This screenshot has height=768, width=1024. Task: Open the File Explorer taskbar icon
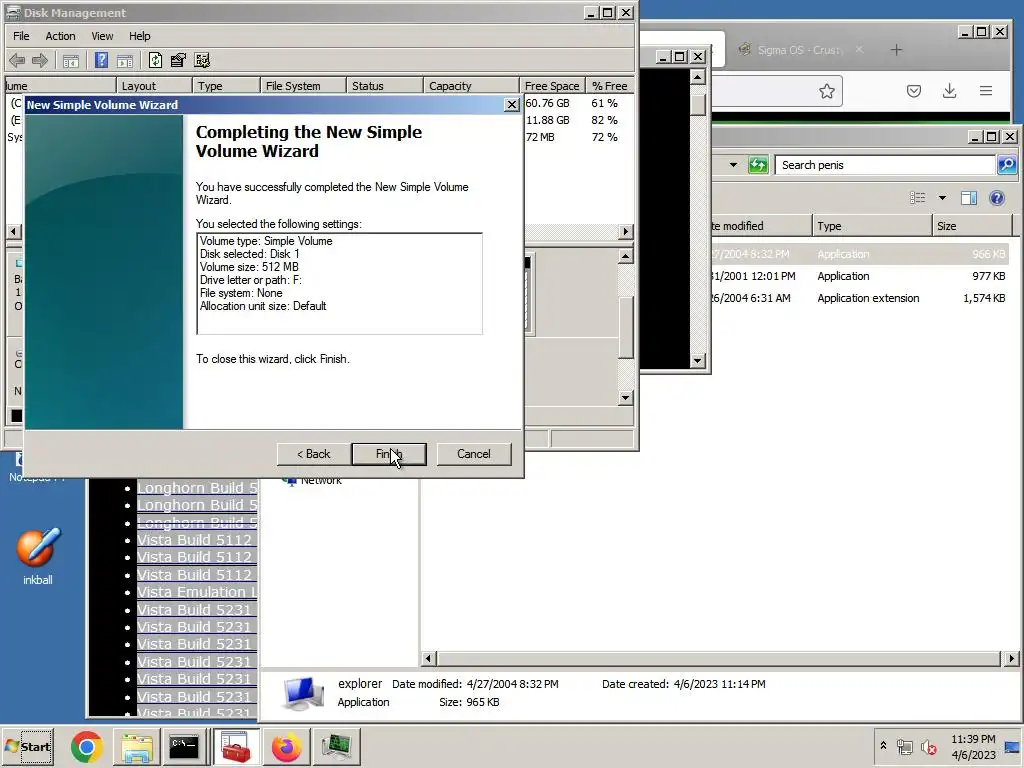pyautogui.click(x=136, y=747)
